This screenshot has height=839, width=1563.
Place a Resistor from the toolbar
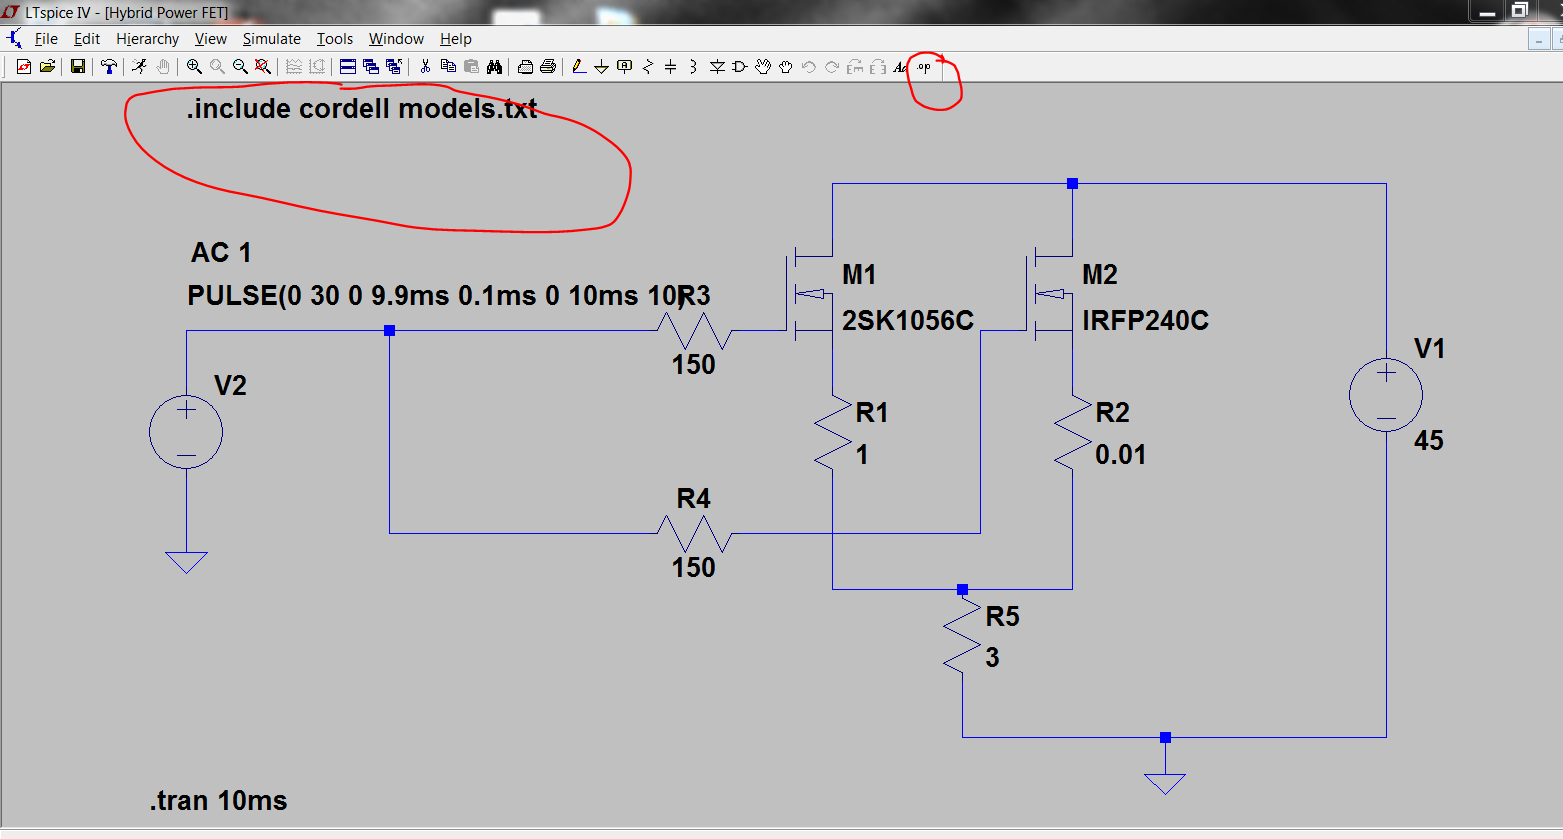tap(648, 67)
